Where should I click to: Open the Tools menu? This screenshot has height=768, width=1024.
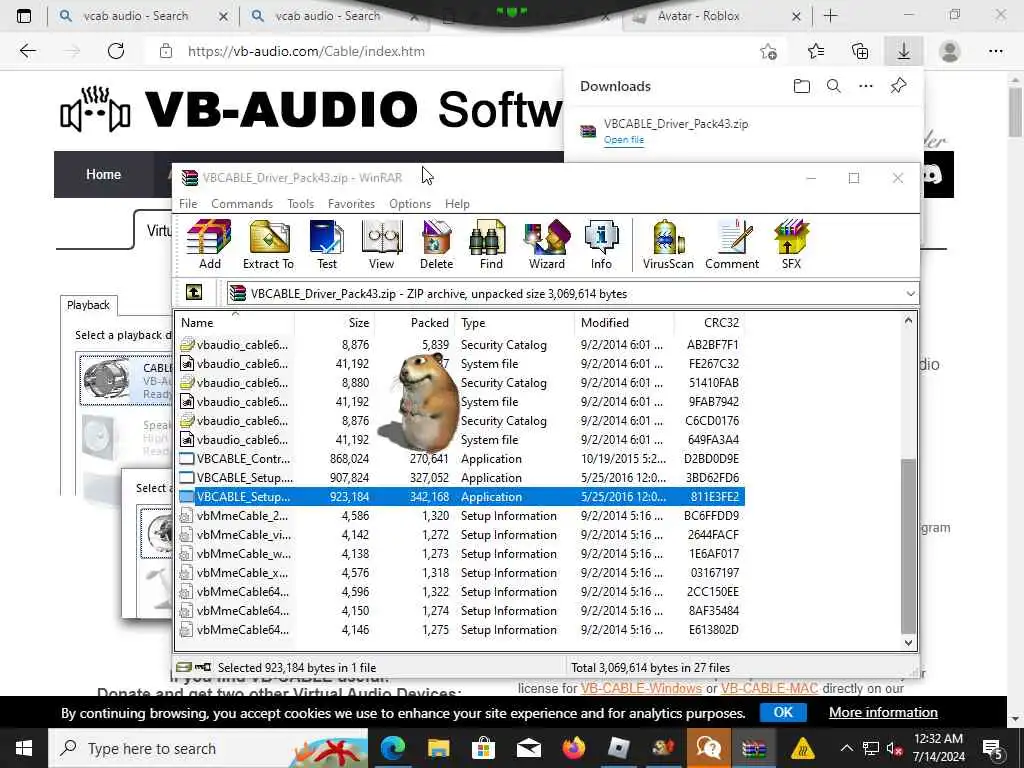(x=300, y=204)
